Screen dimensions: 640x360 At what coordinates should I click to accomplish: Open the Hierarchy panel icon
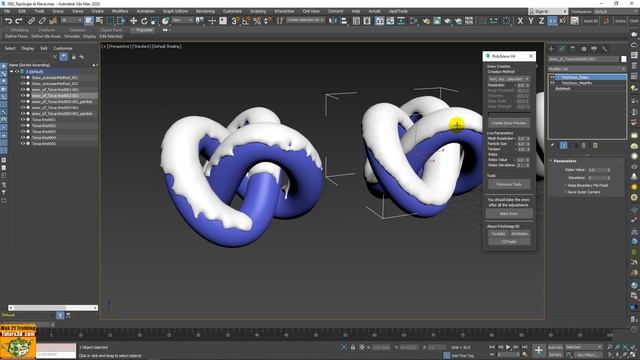pos(573,49)
